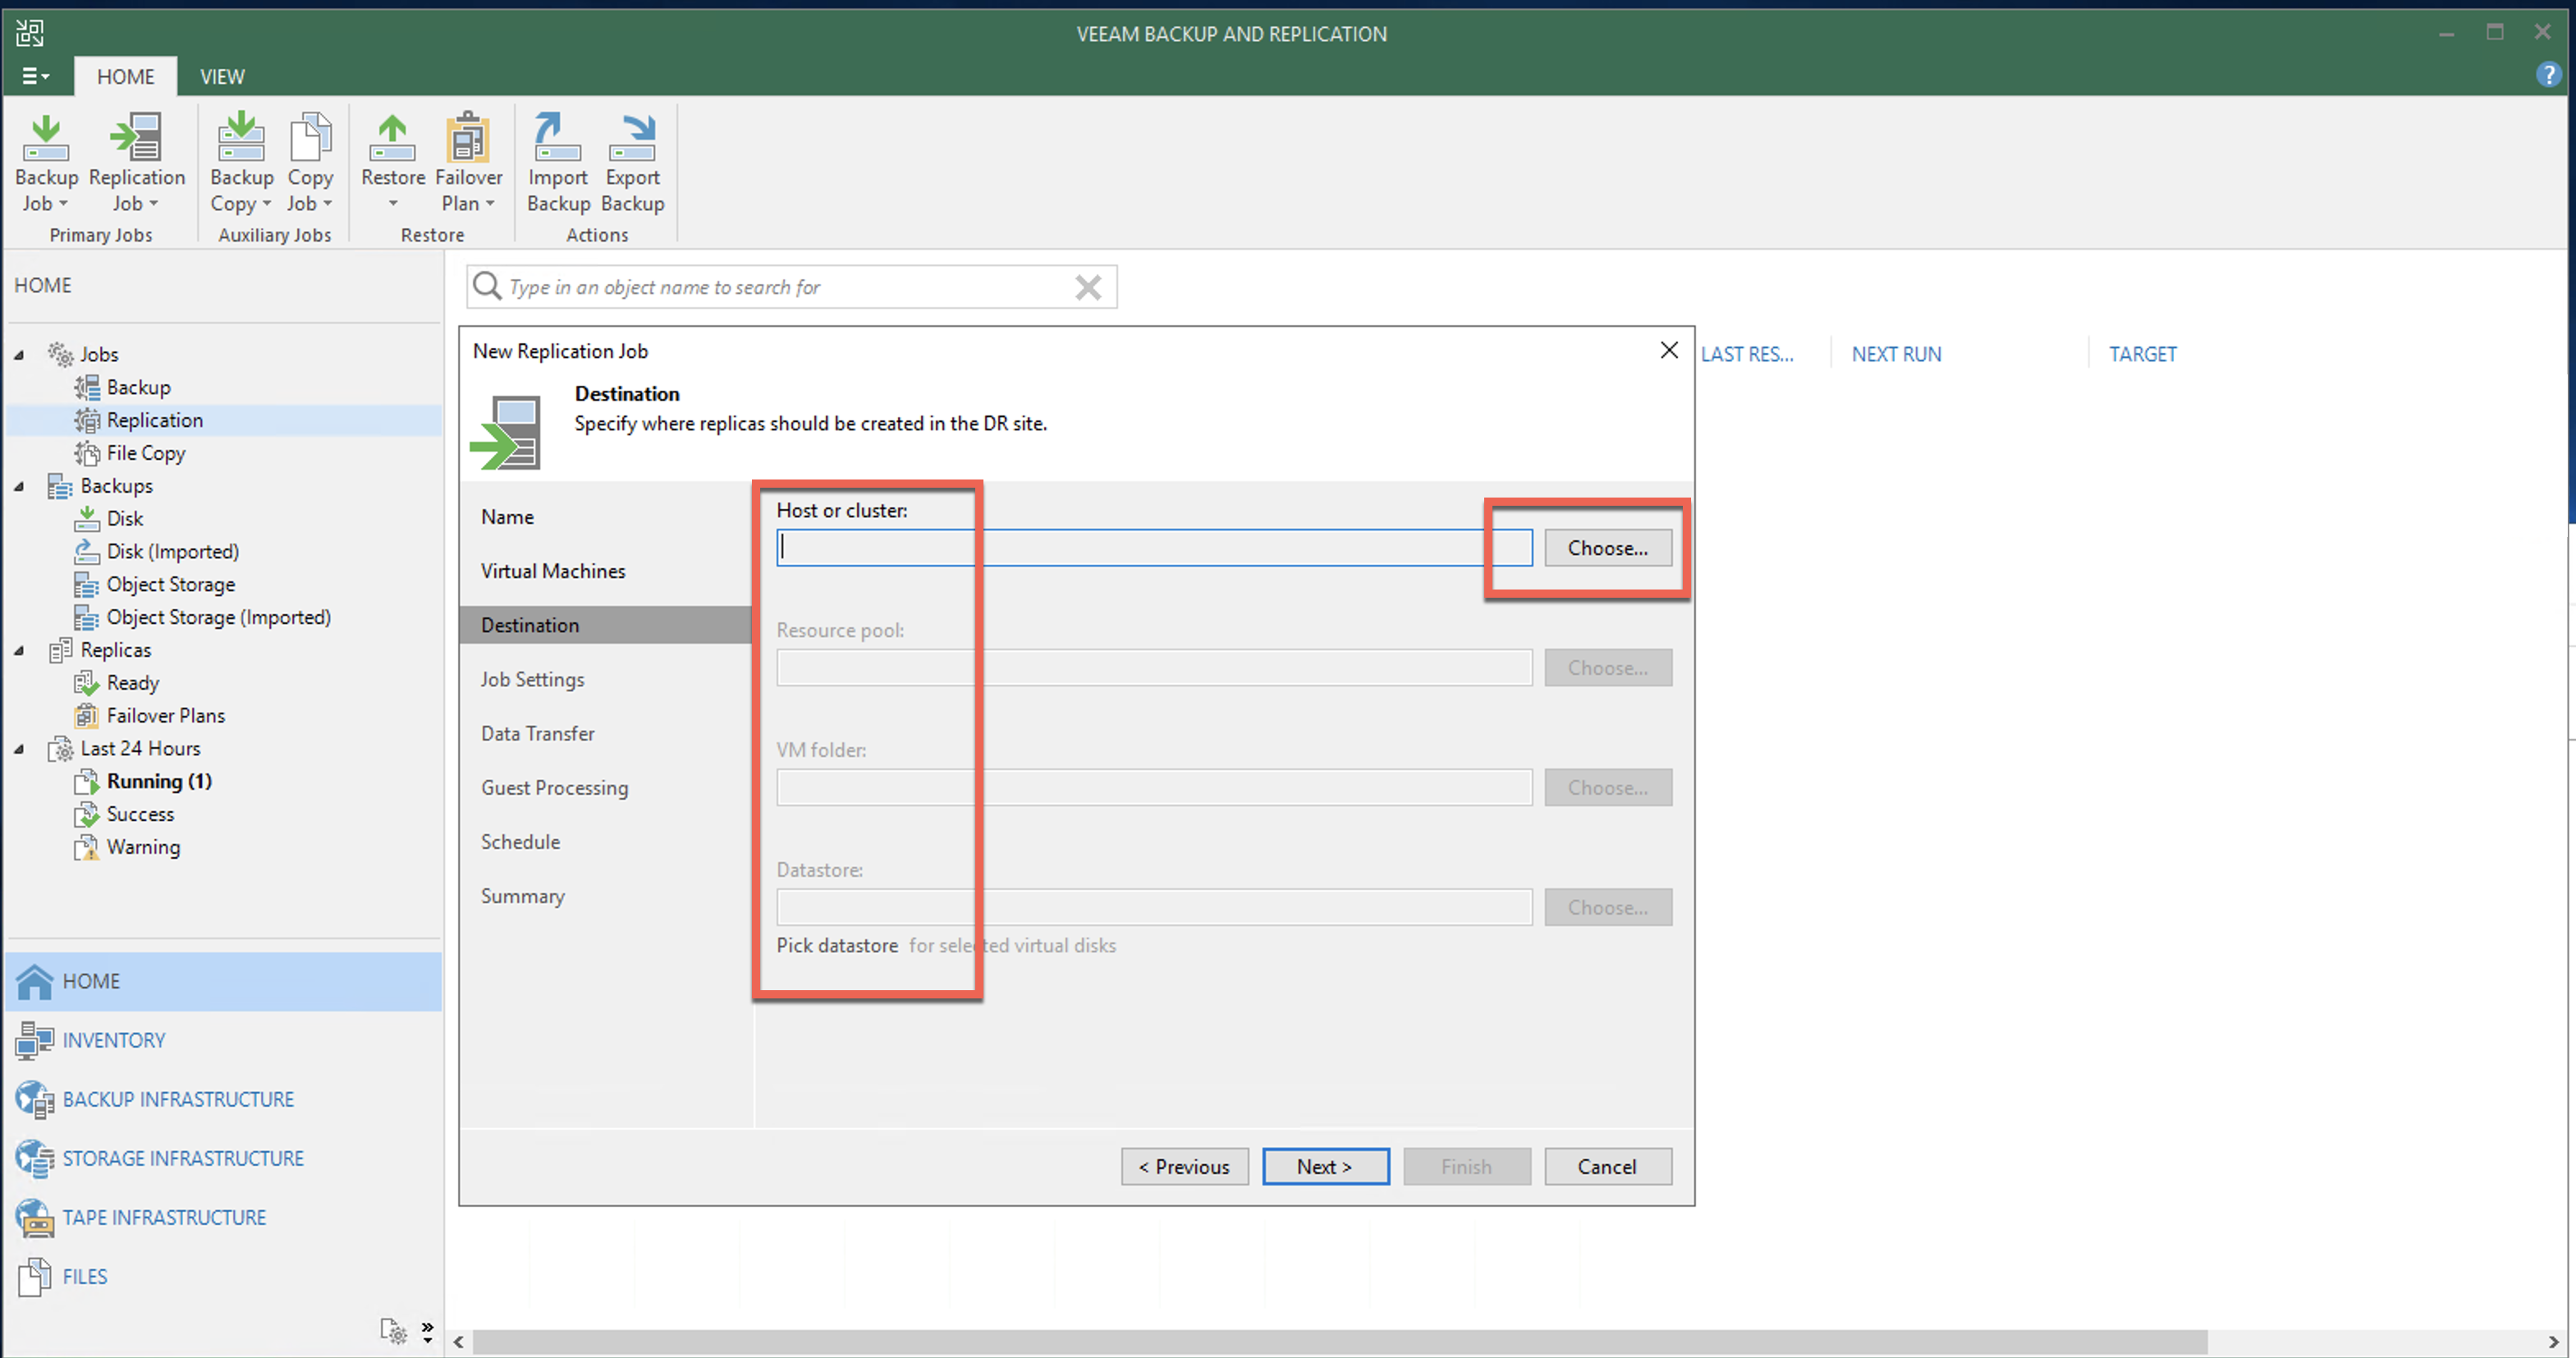Screen dimensions: 2576x1358
Task: Click the Import Backup icon
Action: click(557, 140)
